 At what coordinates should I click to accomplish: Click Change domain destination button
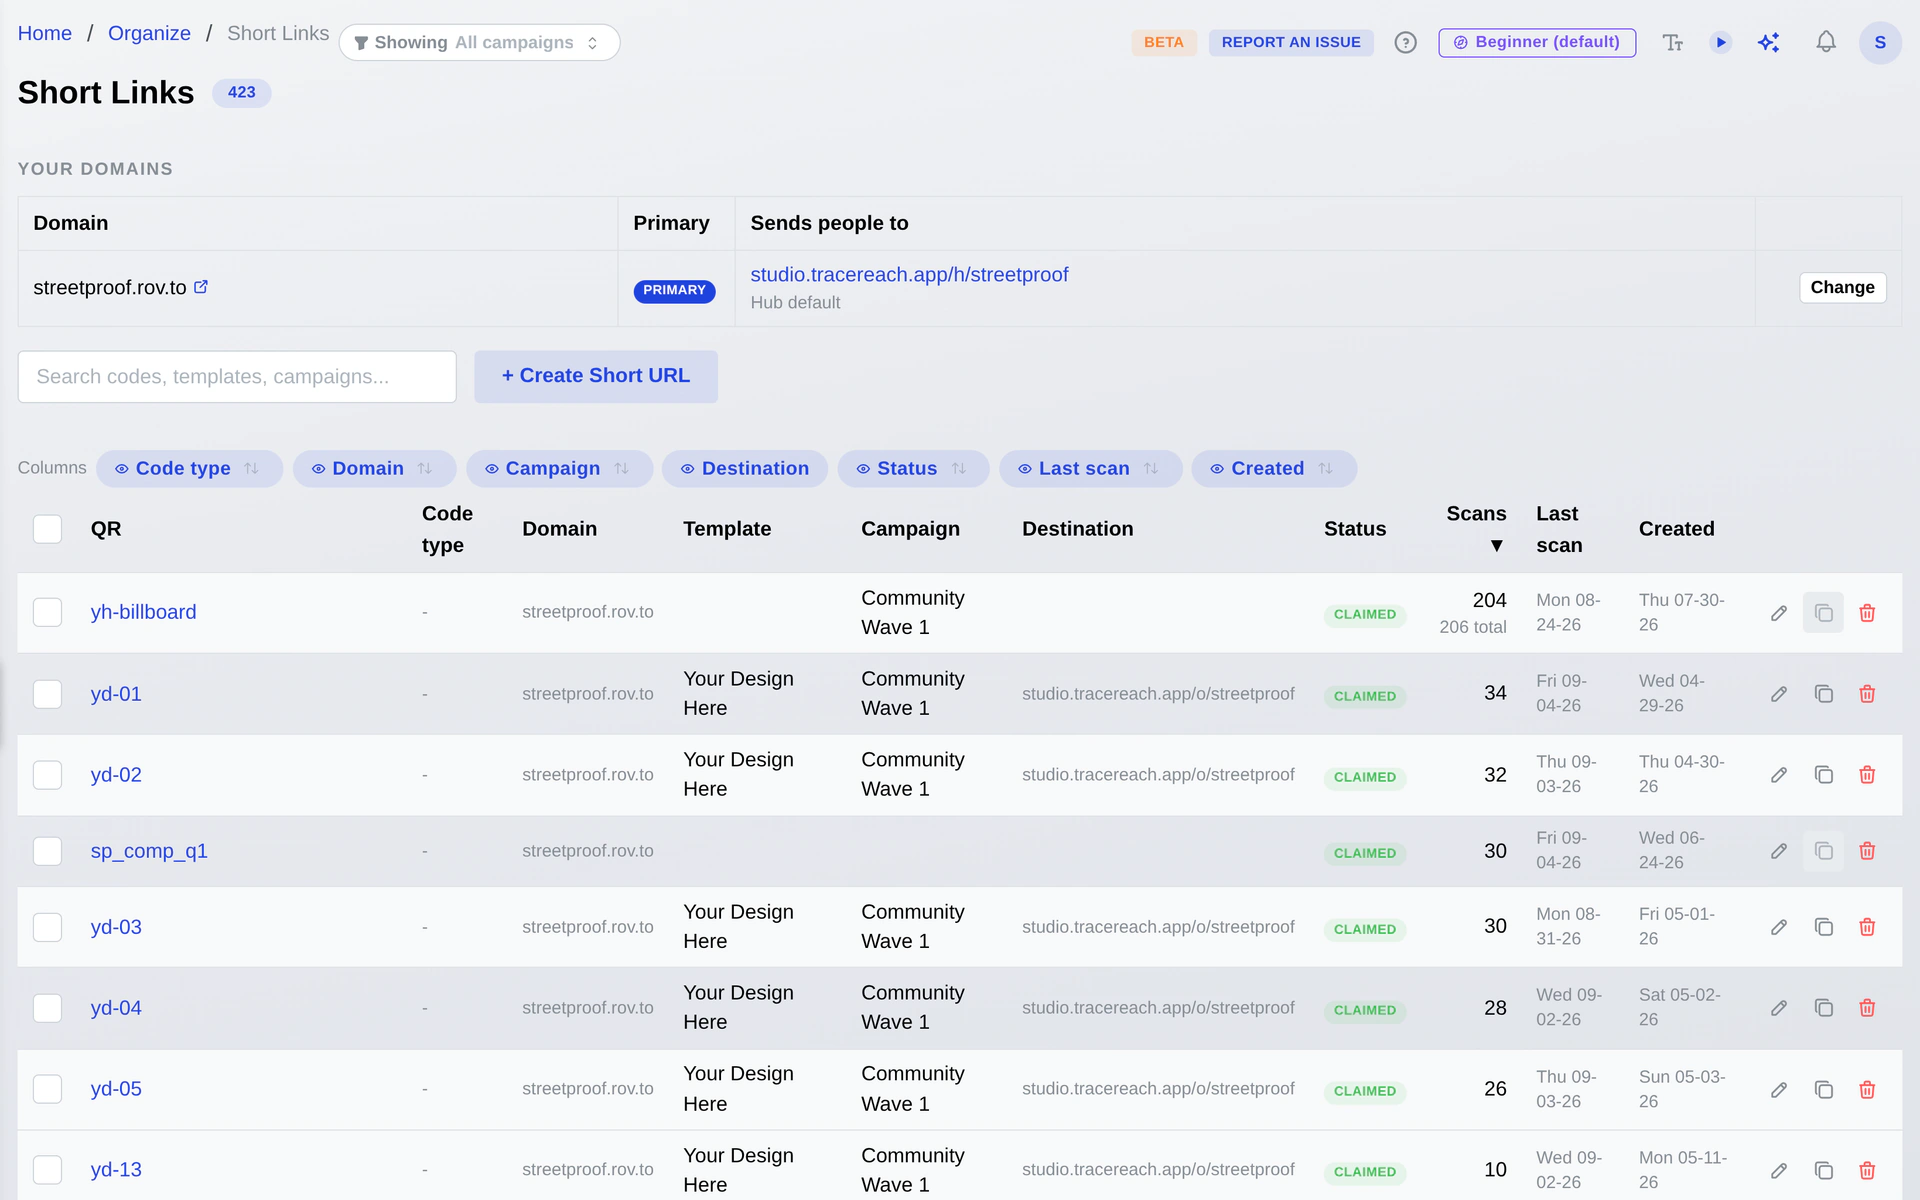pyautogui.click(x=1842, y=287)
